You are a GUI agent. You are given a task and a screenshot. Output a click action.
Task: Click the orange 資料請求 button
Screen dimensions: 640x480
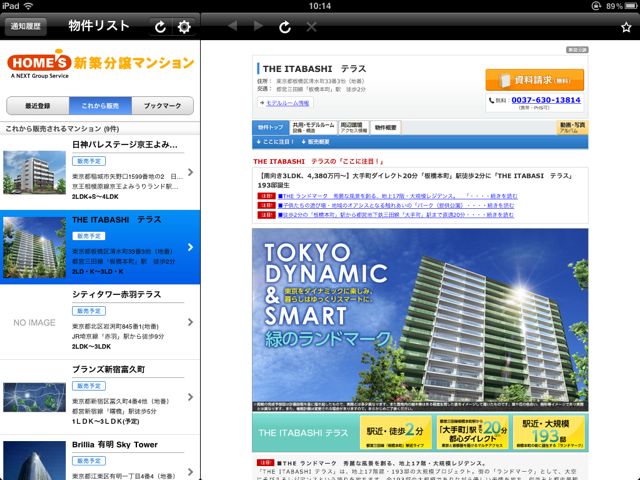pos(535,80)
